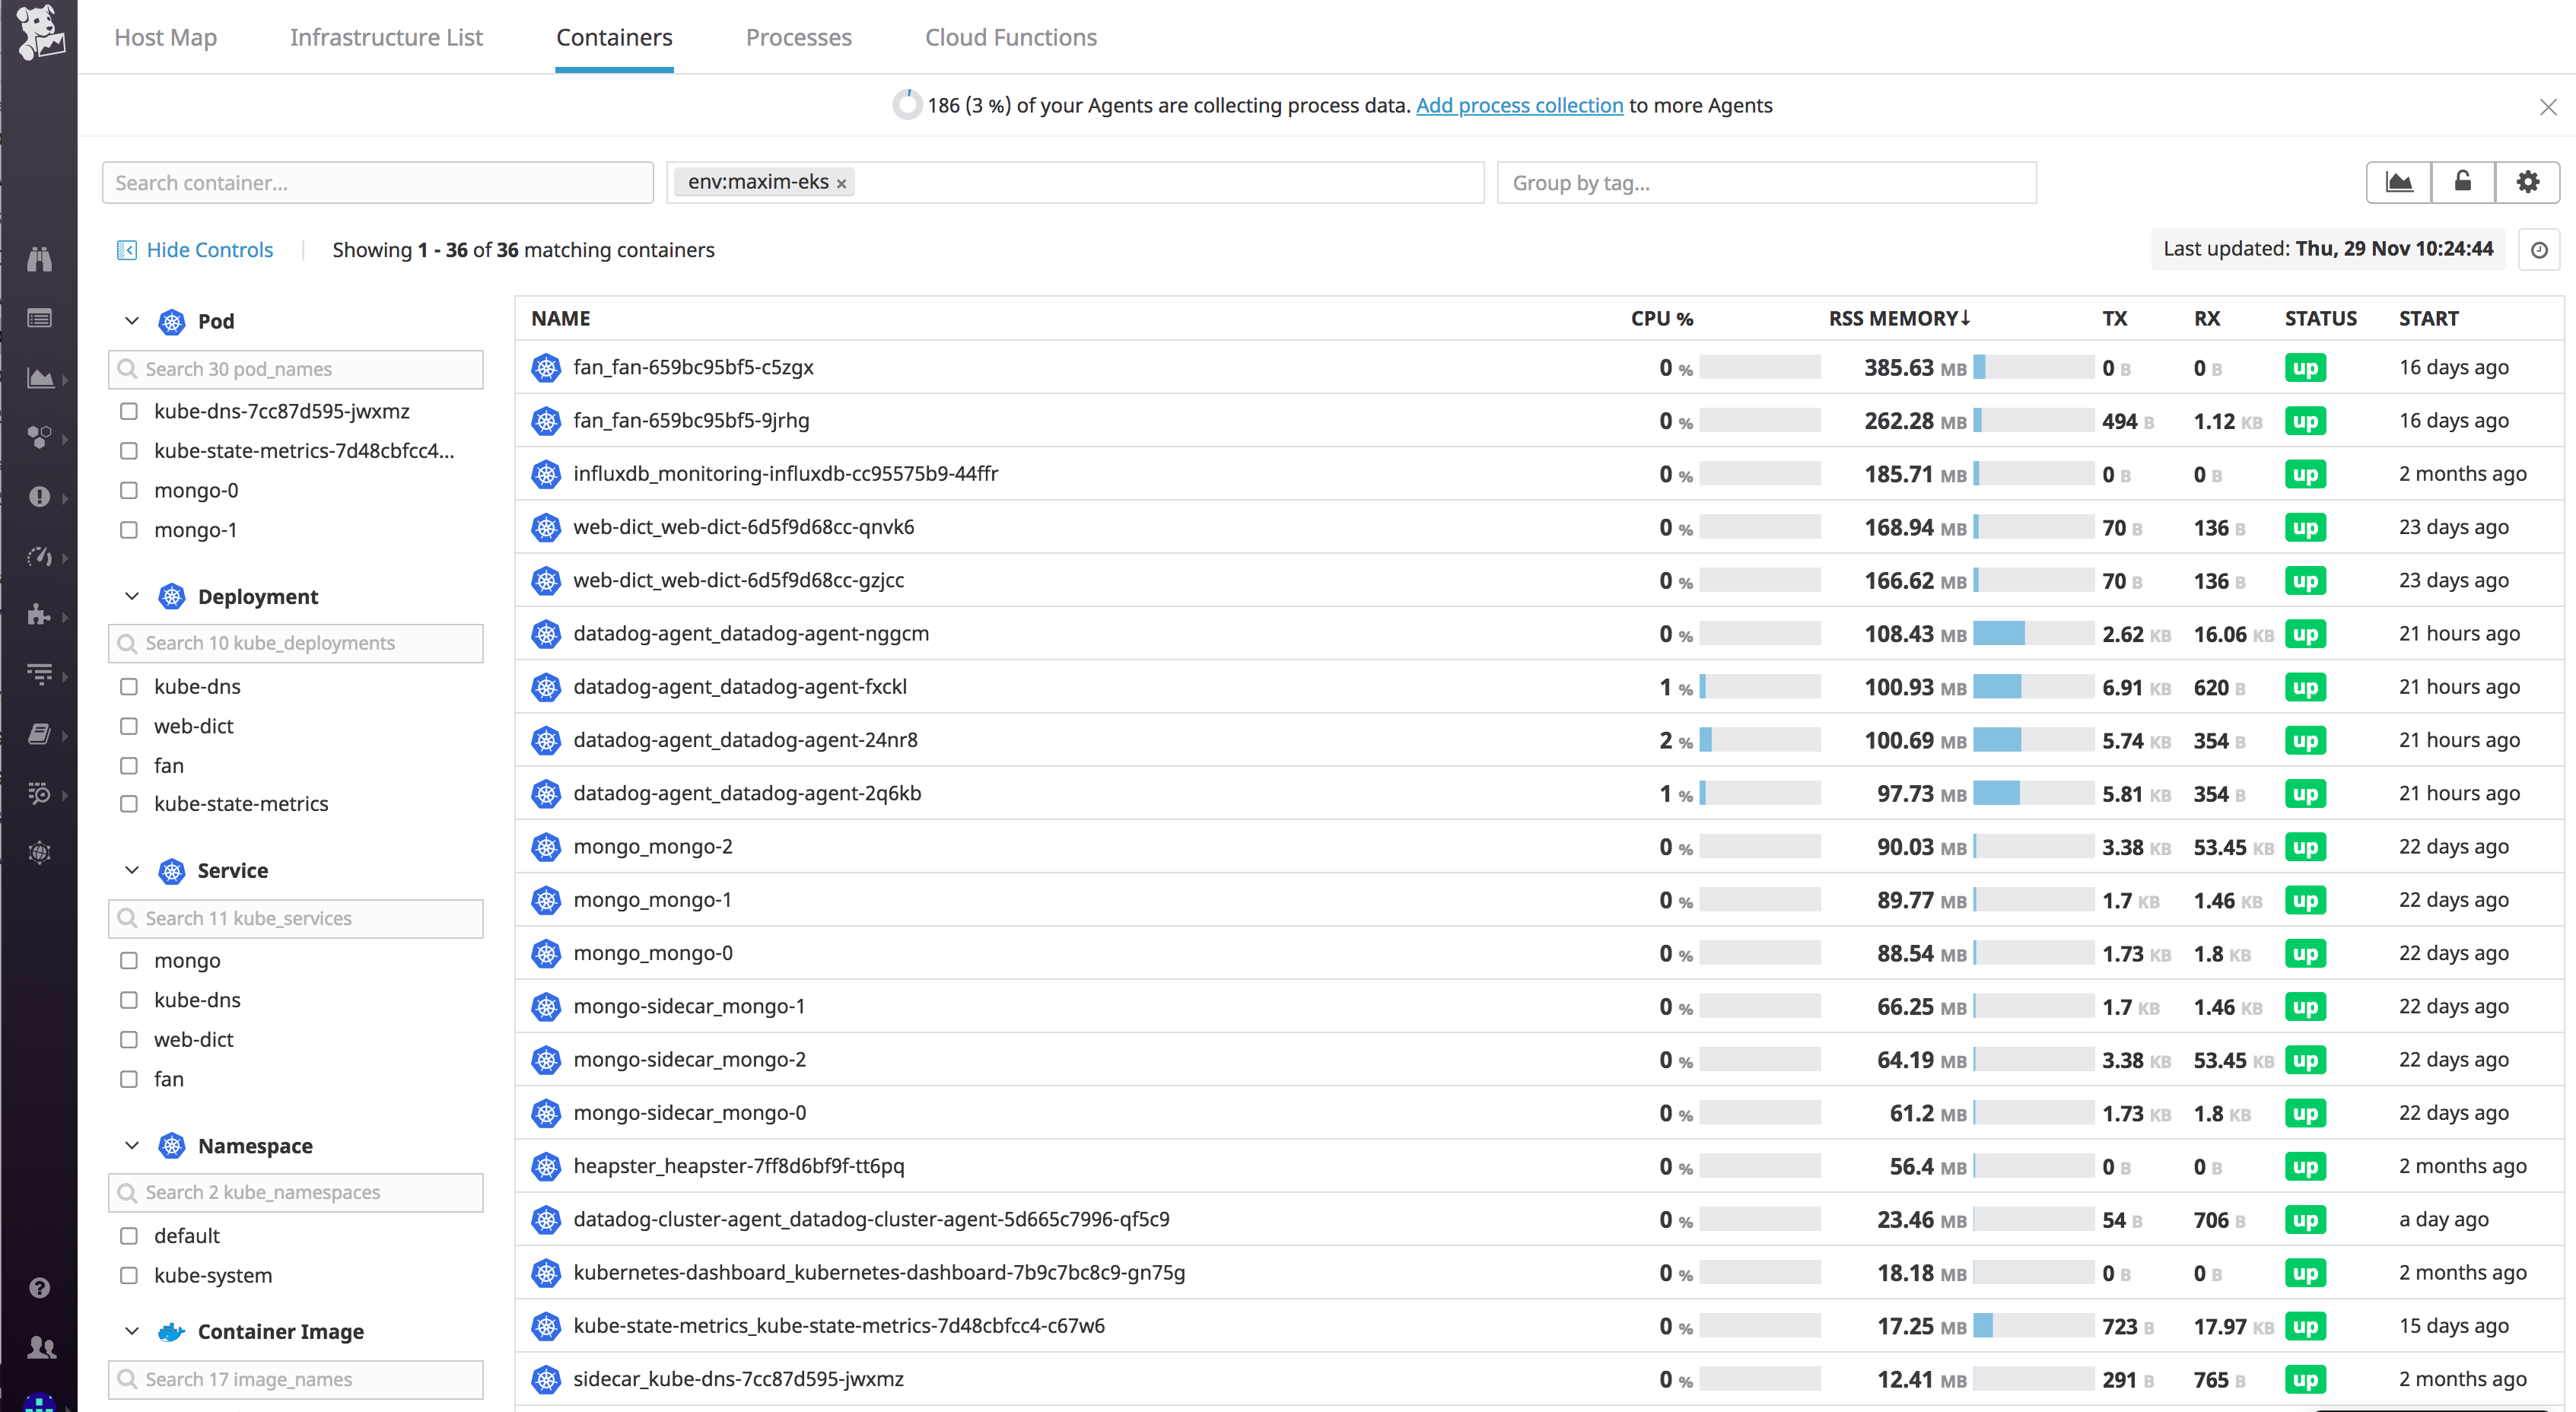Collapse the Container Image section
2576x1412 pixels.
[131, 1331]
